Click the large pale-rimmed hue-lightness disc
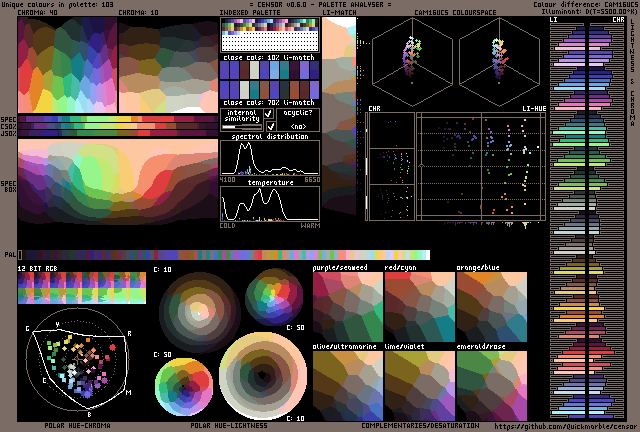Screen dimensions: 640x432 point(263,376)
